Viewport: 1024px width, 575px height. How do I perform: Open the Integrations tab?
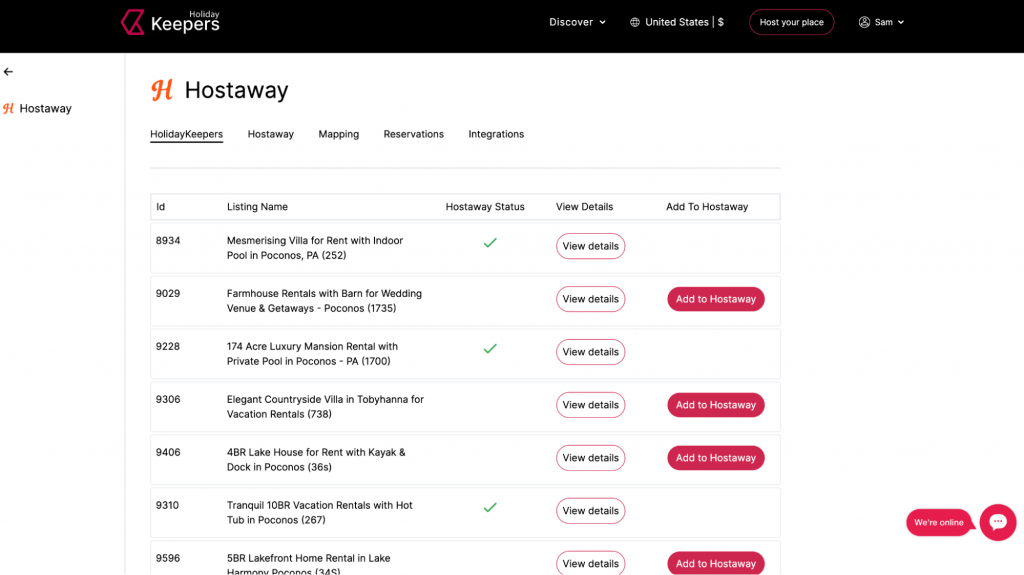pyautogui.click(x=496, y=134)
